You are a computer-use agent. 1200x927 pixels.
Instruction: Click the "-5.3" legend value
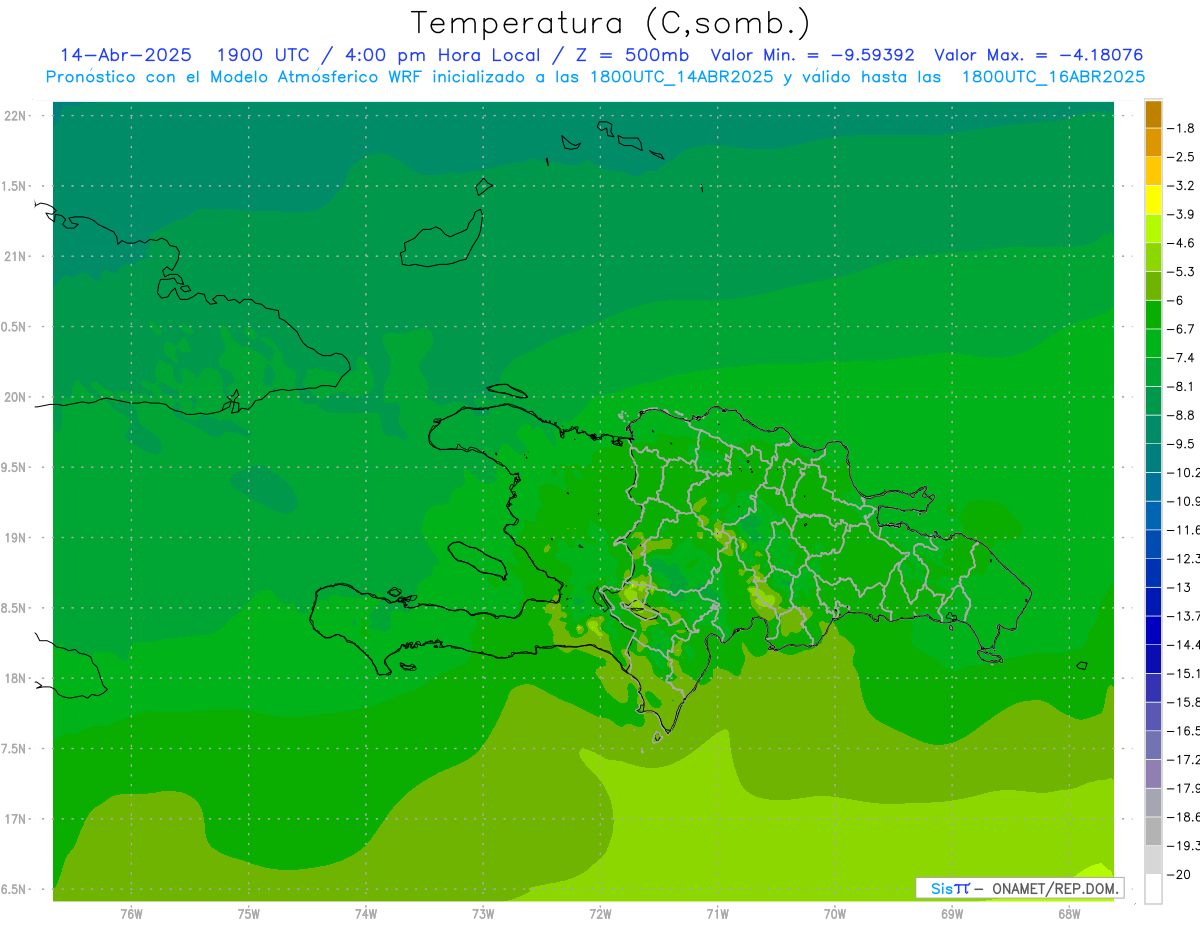tap(1181, 271)
